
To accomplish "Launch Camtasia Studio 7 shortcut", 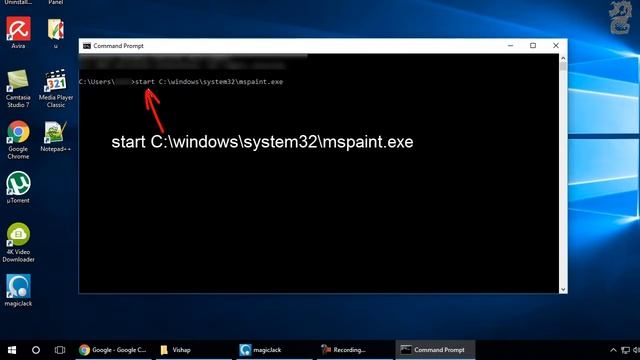I will [18, 89].
